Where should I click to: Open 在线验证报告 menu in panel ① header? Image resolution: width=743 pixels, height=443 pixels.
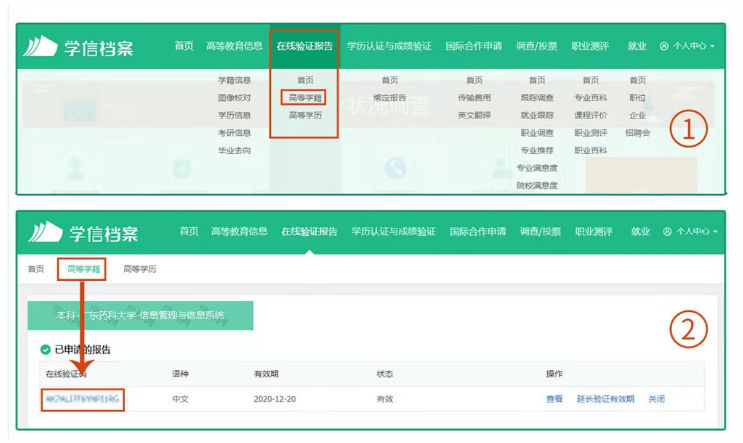click(x=304, y=46)
